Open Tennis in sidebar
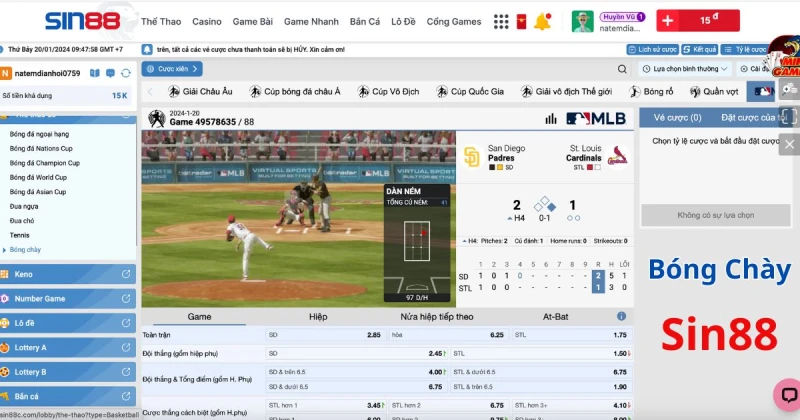The height and width of the screenshot is (420, 800). click(19, 235)
